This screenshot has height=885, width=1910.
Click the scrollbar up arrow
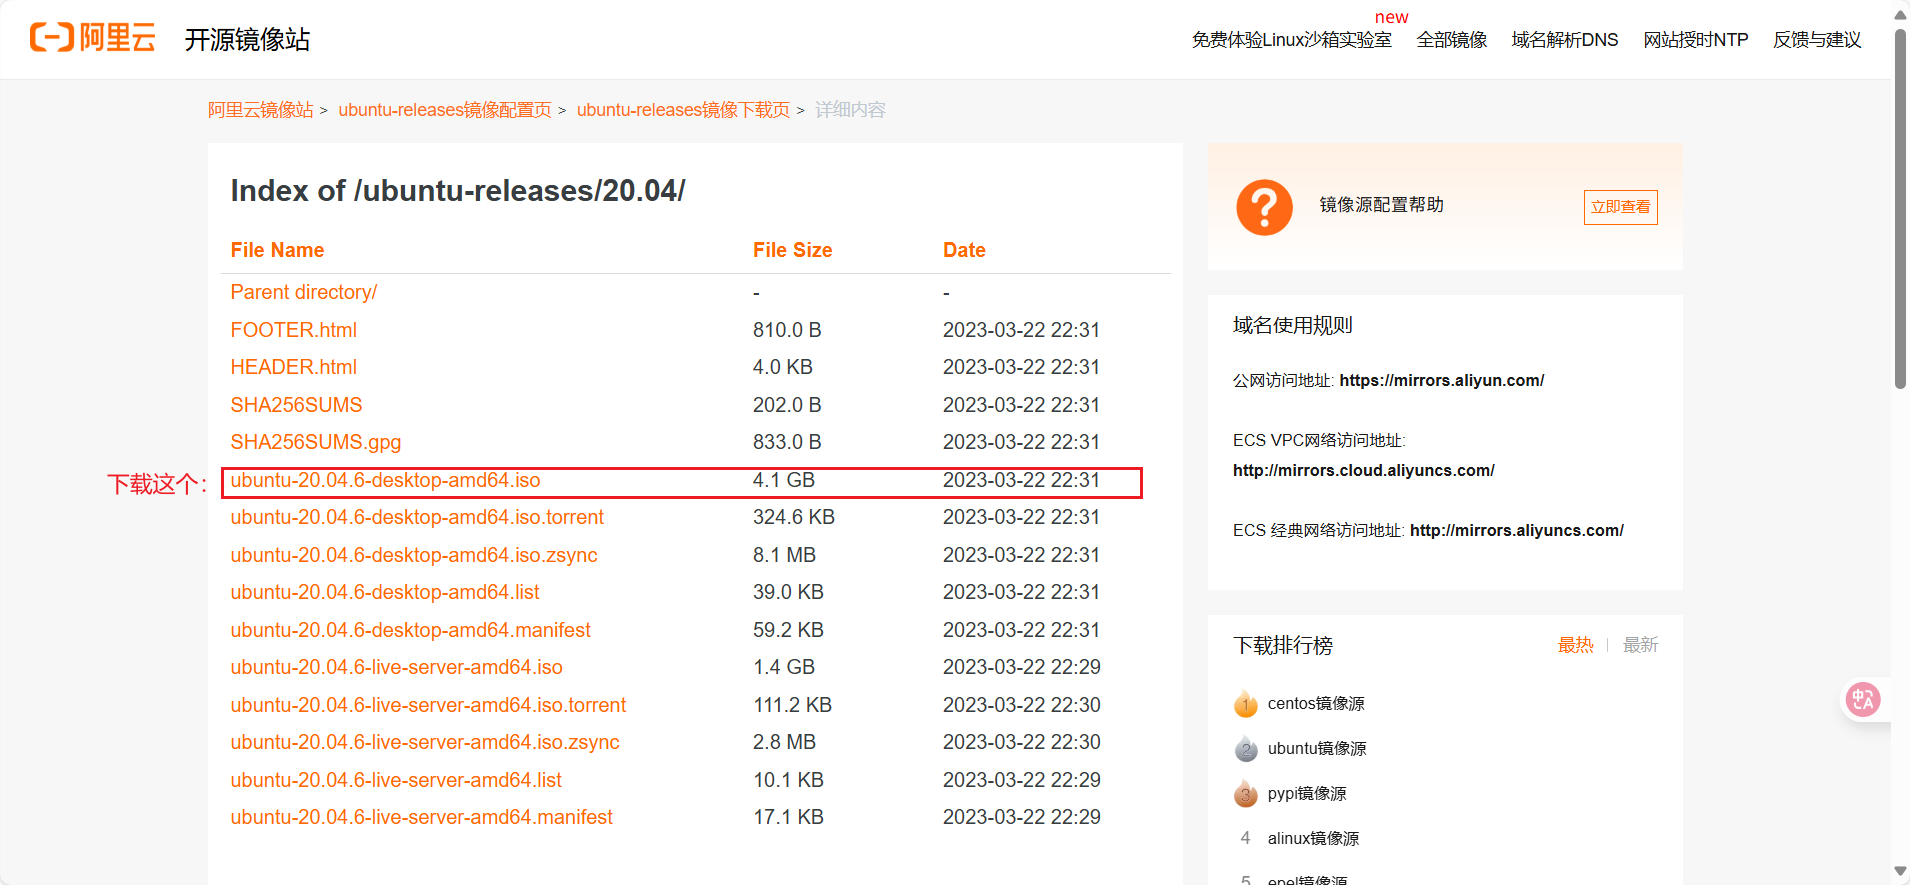1900,13
